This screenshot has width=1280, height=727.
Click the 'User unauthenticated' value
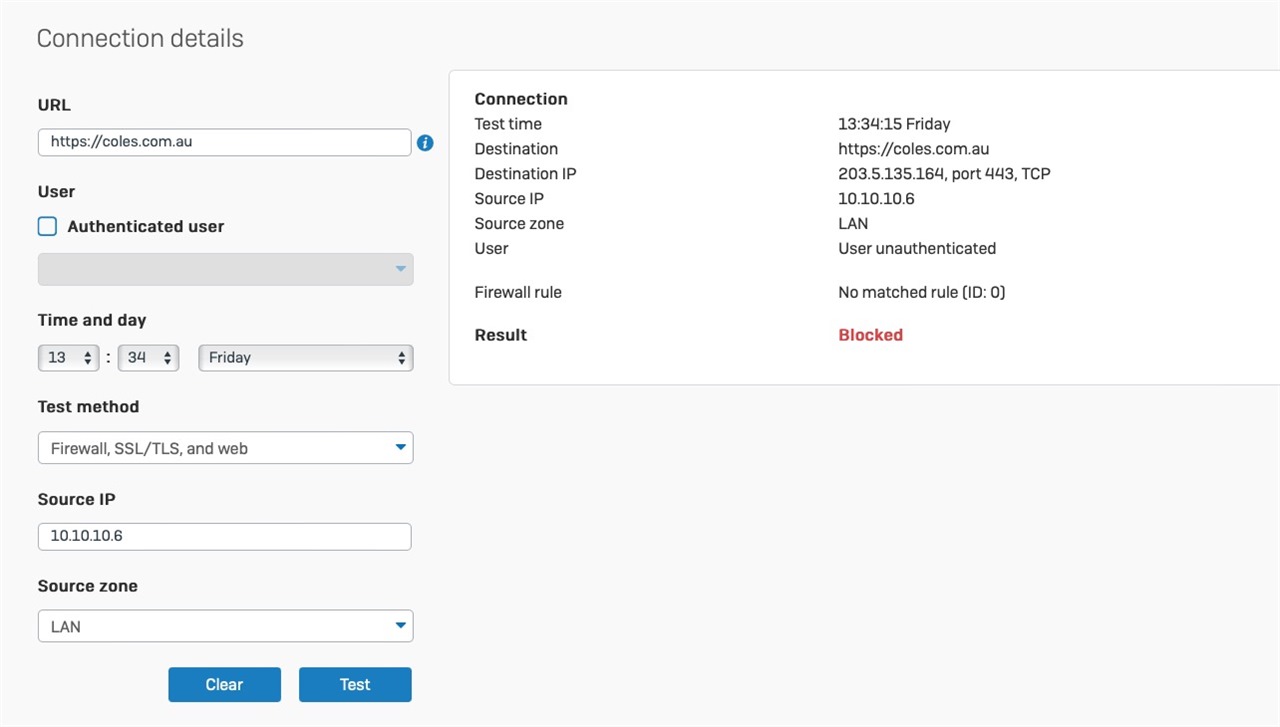pyautogui.click(x=917, y=248)
